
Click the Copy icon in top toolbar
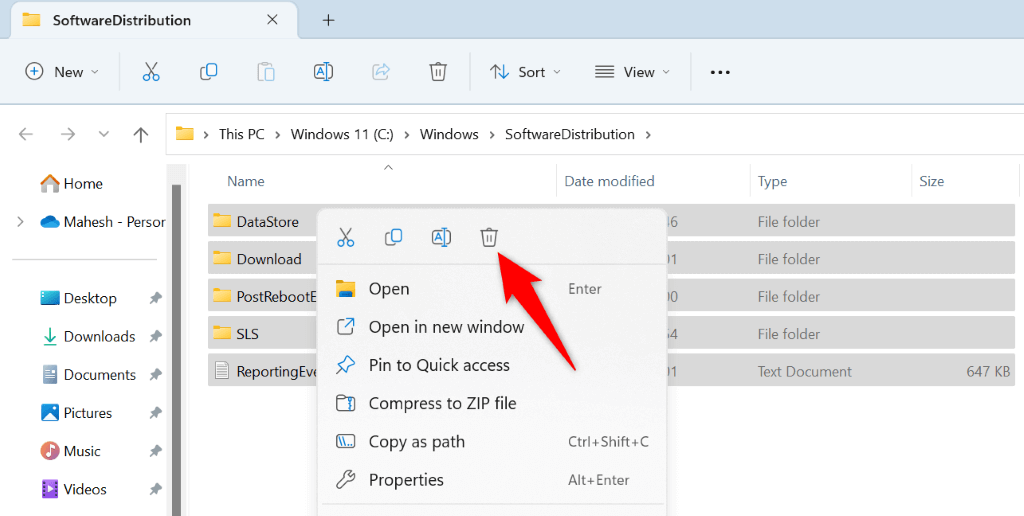[208, 72]
